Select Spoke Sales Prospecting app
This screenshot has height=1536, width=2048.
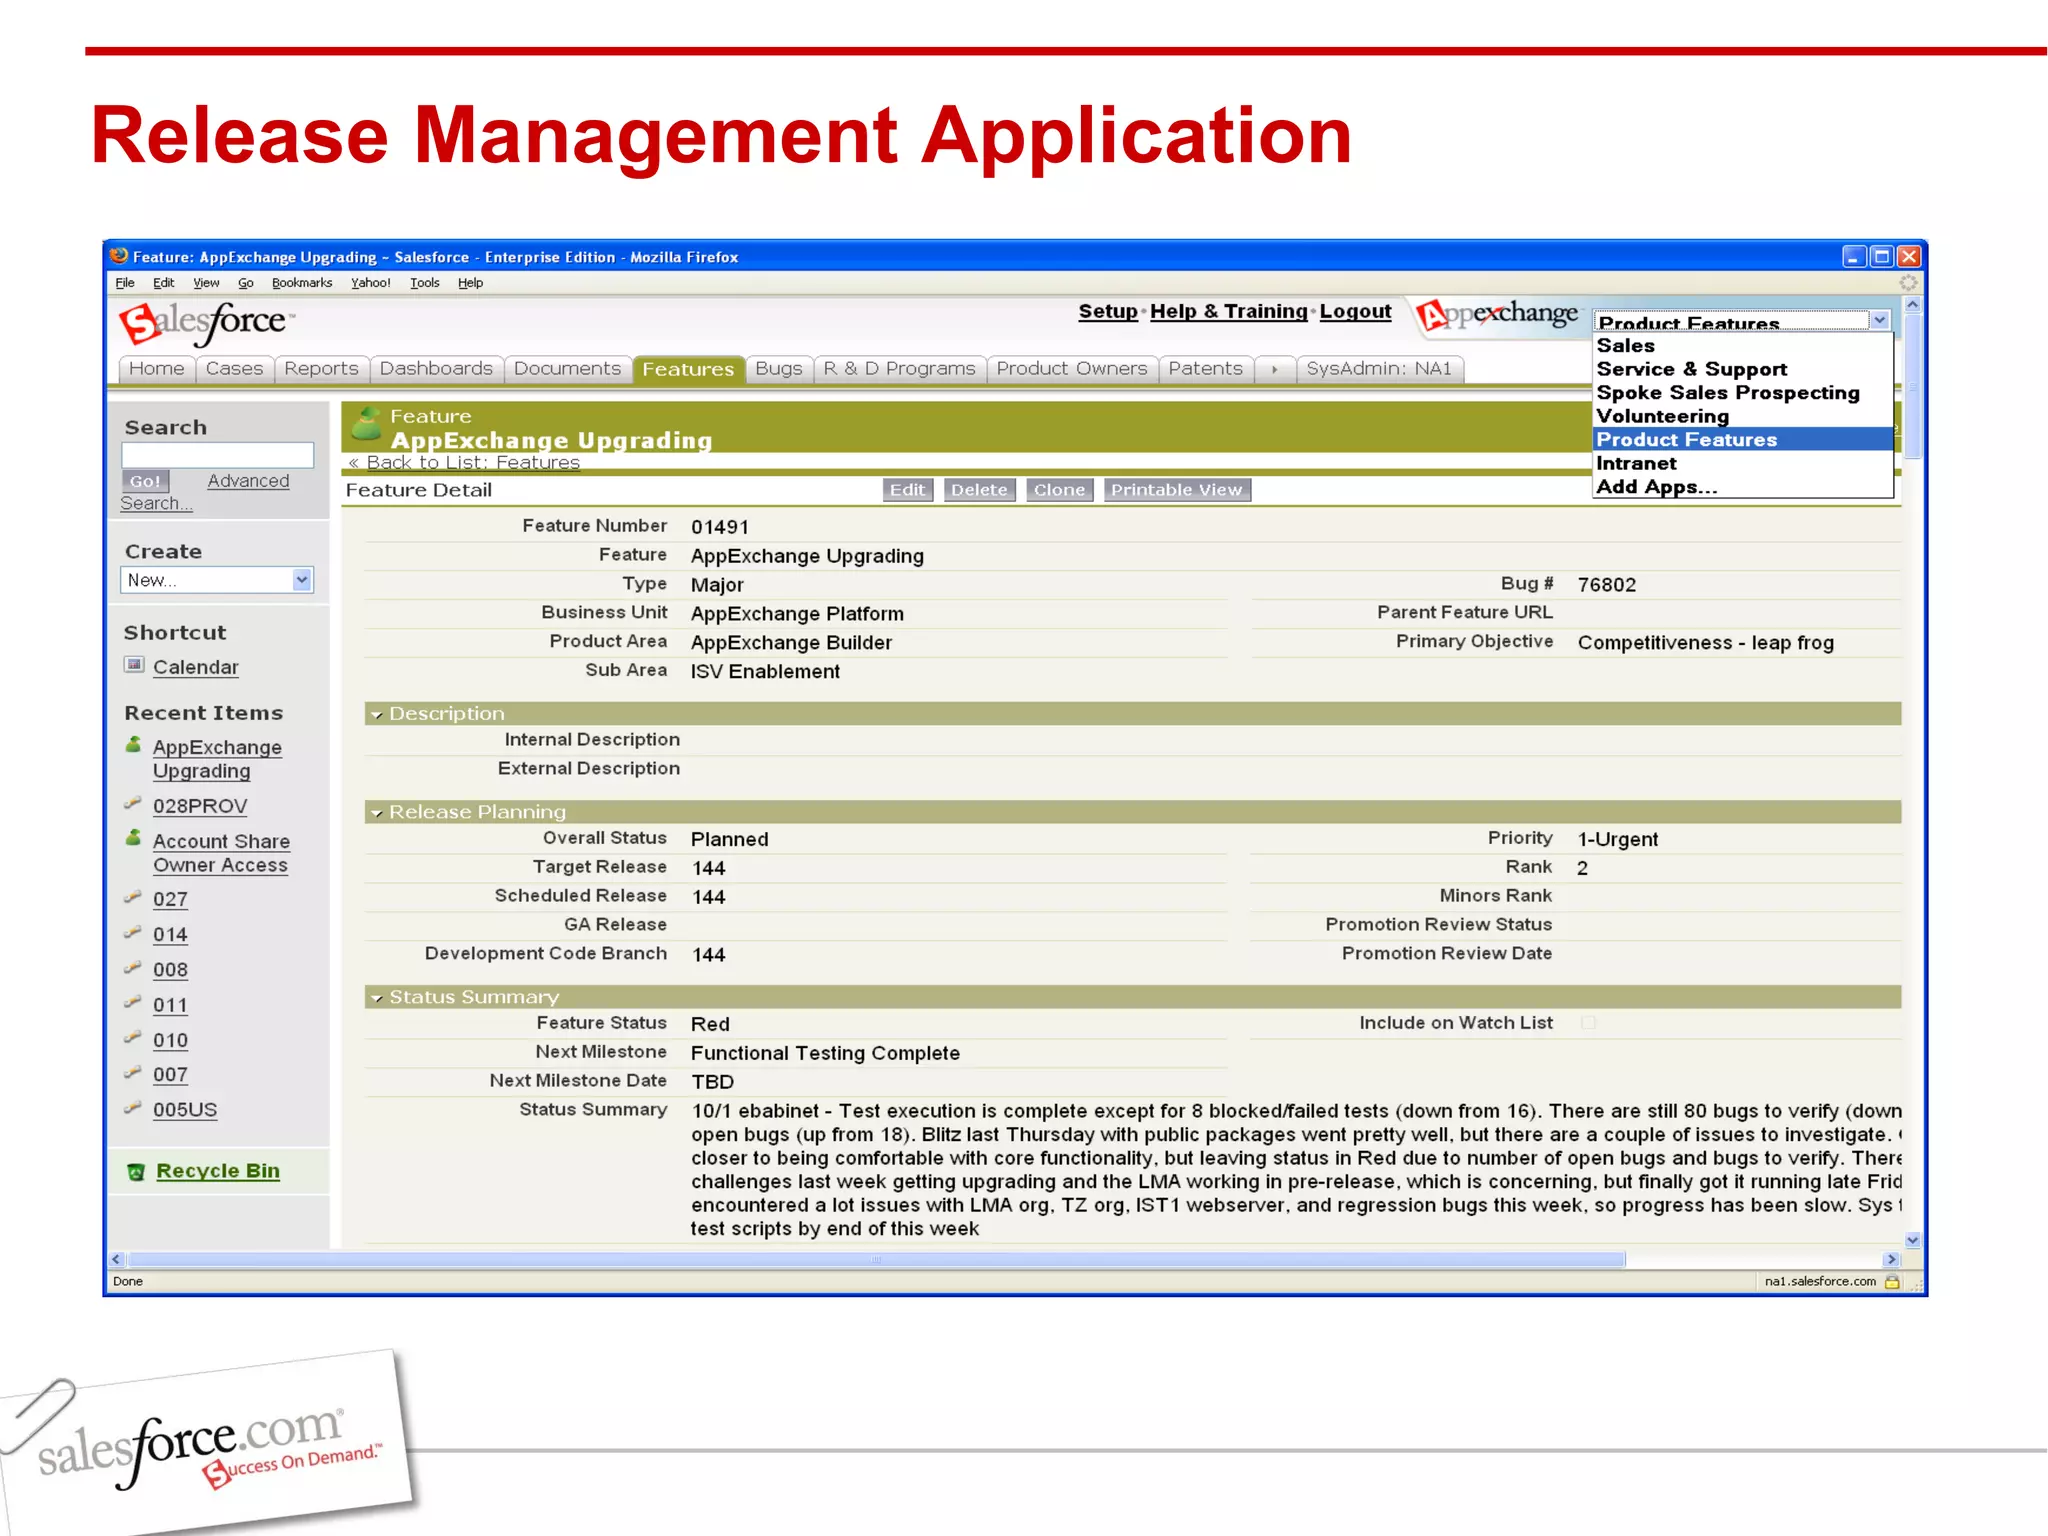[x=1743, y=392]
